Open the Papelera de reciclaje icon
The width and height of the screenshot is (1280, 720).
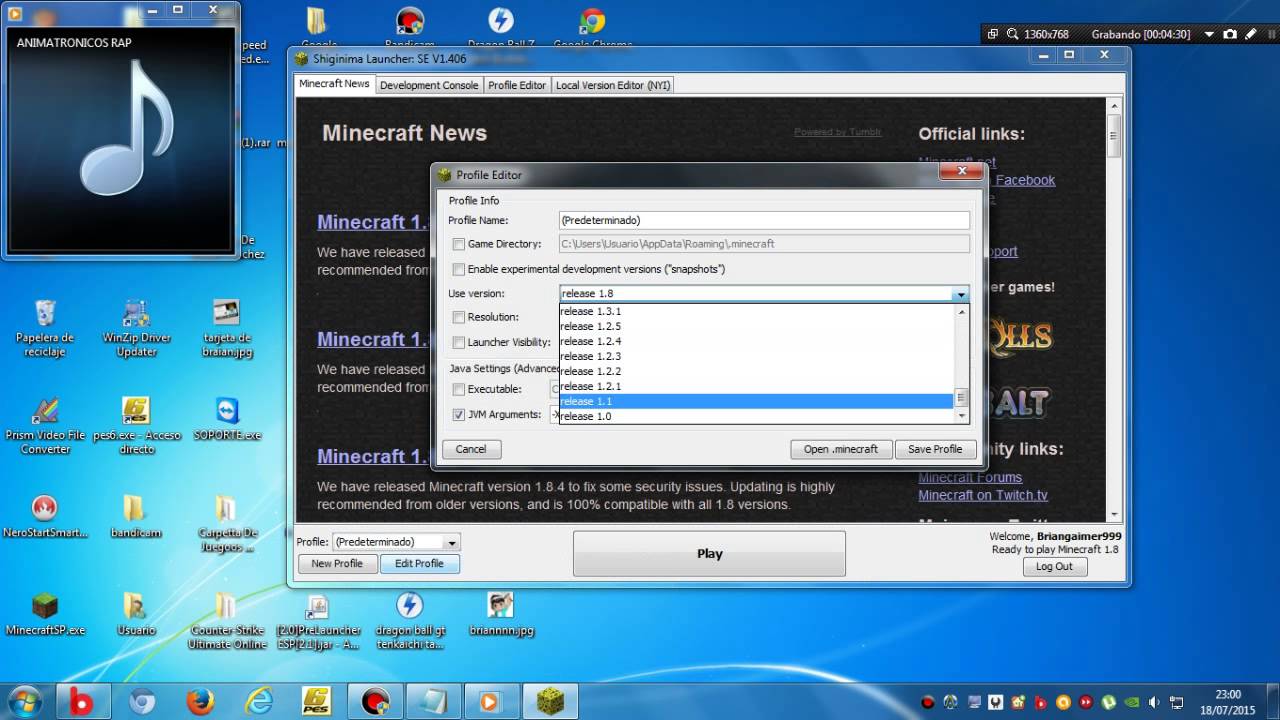click(45, 328)
